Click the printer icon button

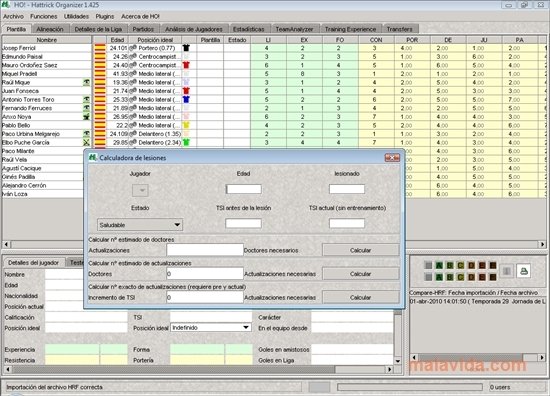tap(523, 271)
